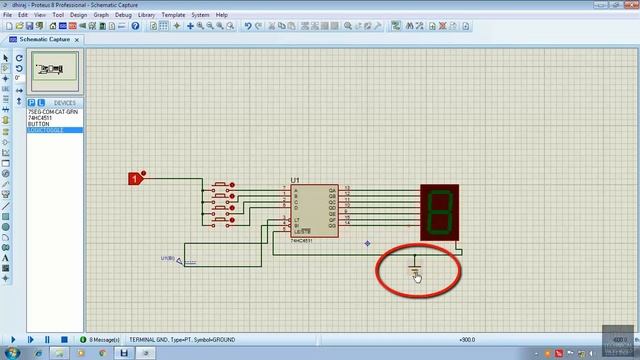Click the Zoom In magnifier icon
Viewport: 640px width, 360px height.
point(200,26)
